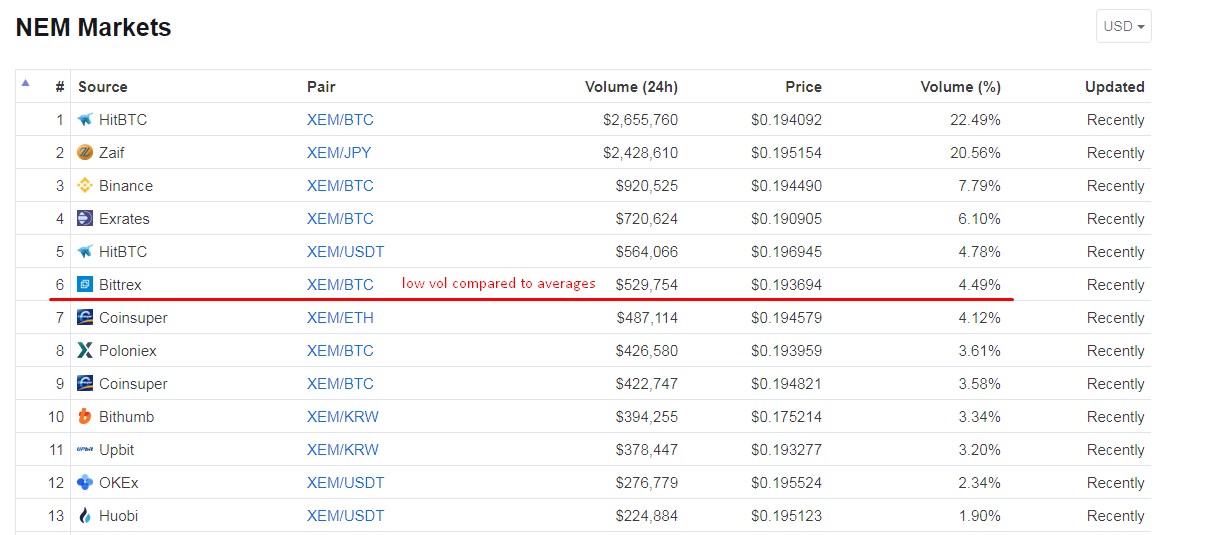Open XEM/USDT pair on Huobi
Viewport: 1232px width, 535px height.
tap(345, 516)
